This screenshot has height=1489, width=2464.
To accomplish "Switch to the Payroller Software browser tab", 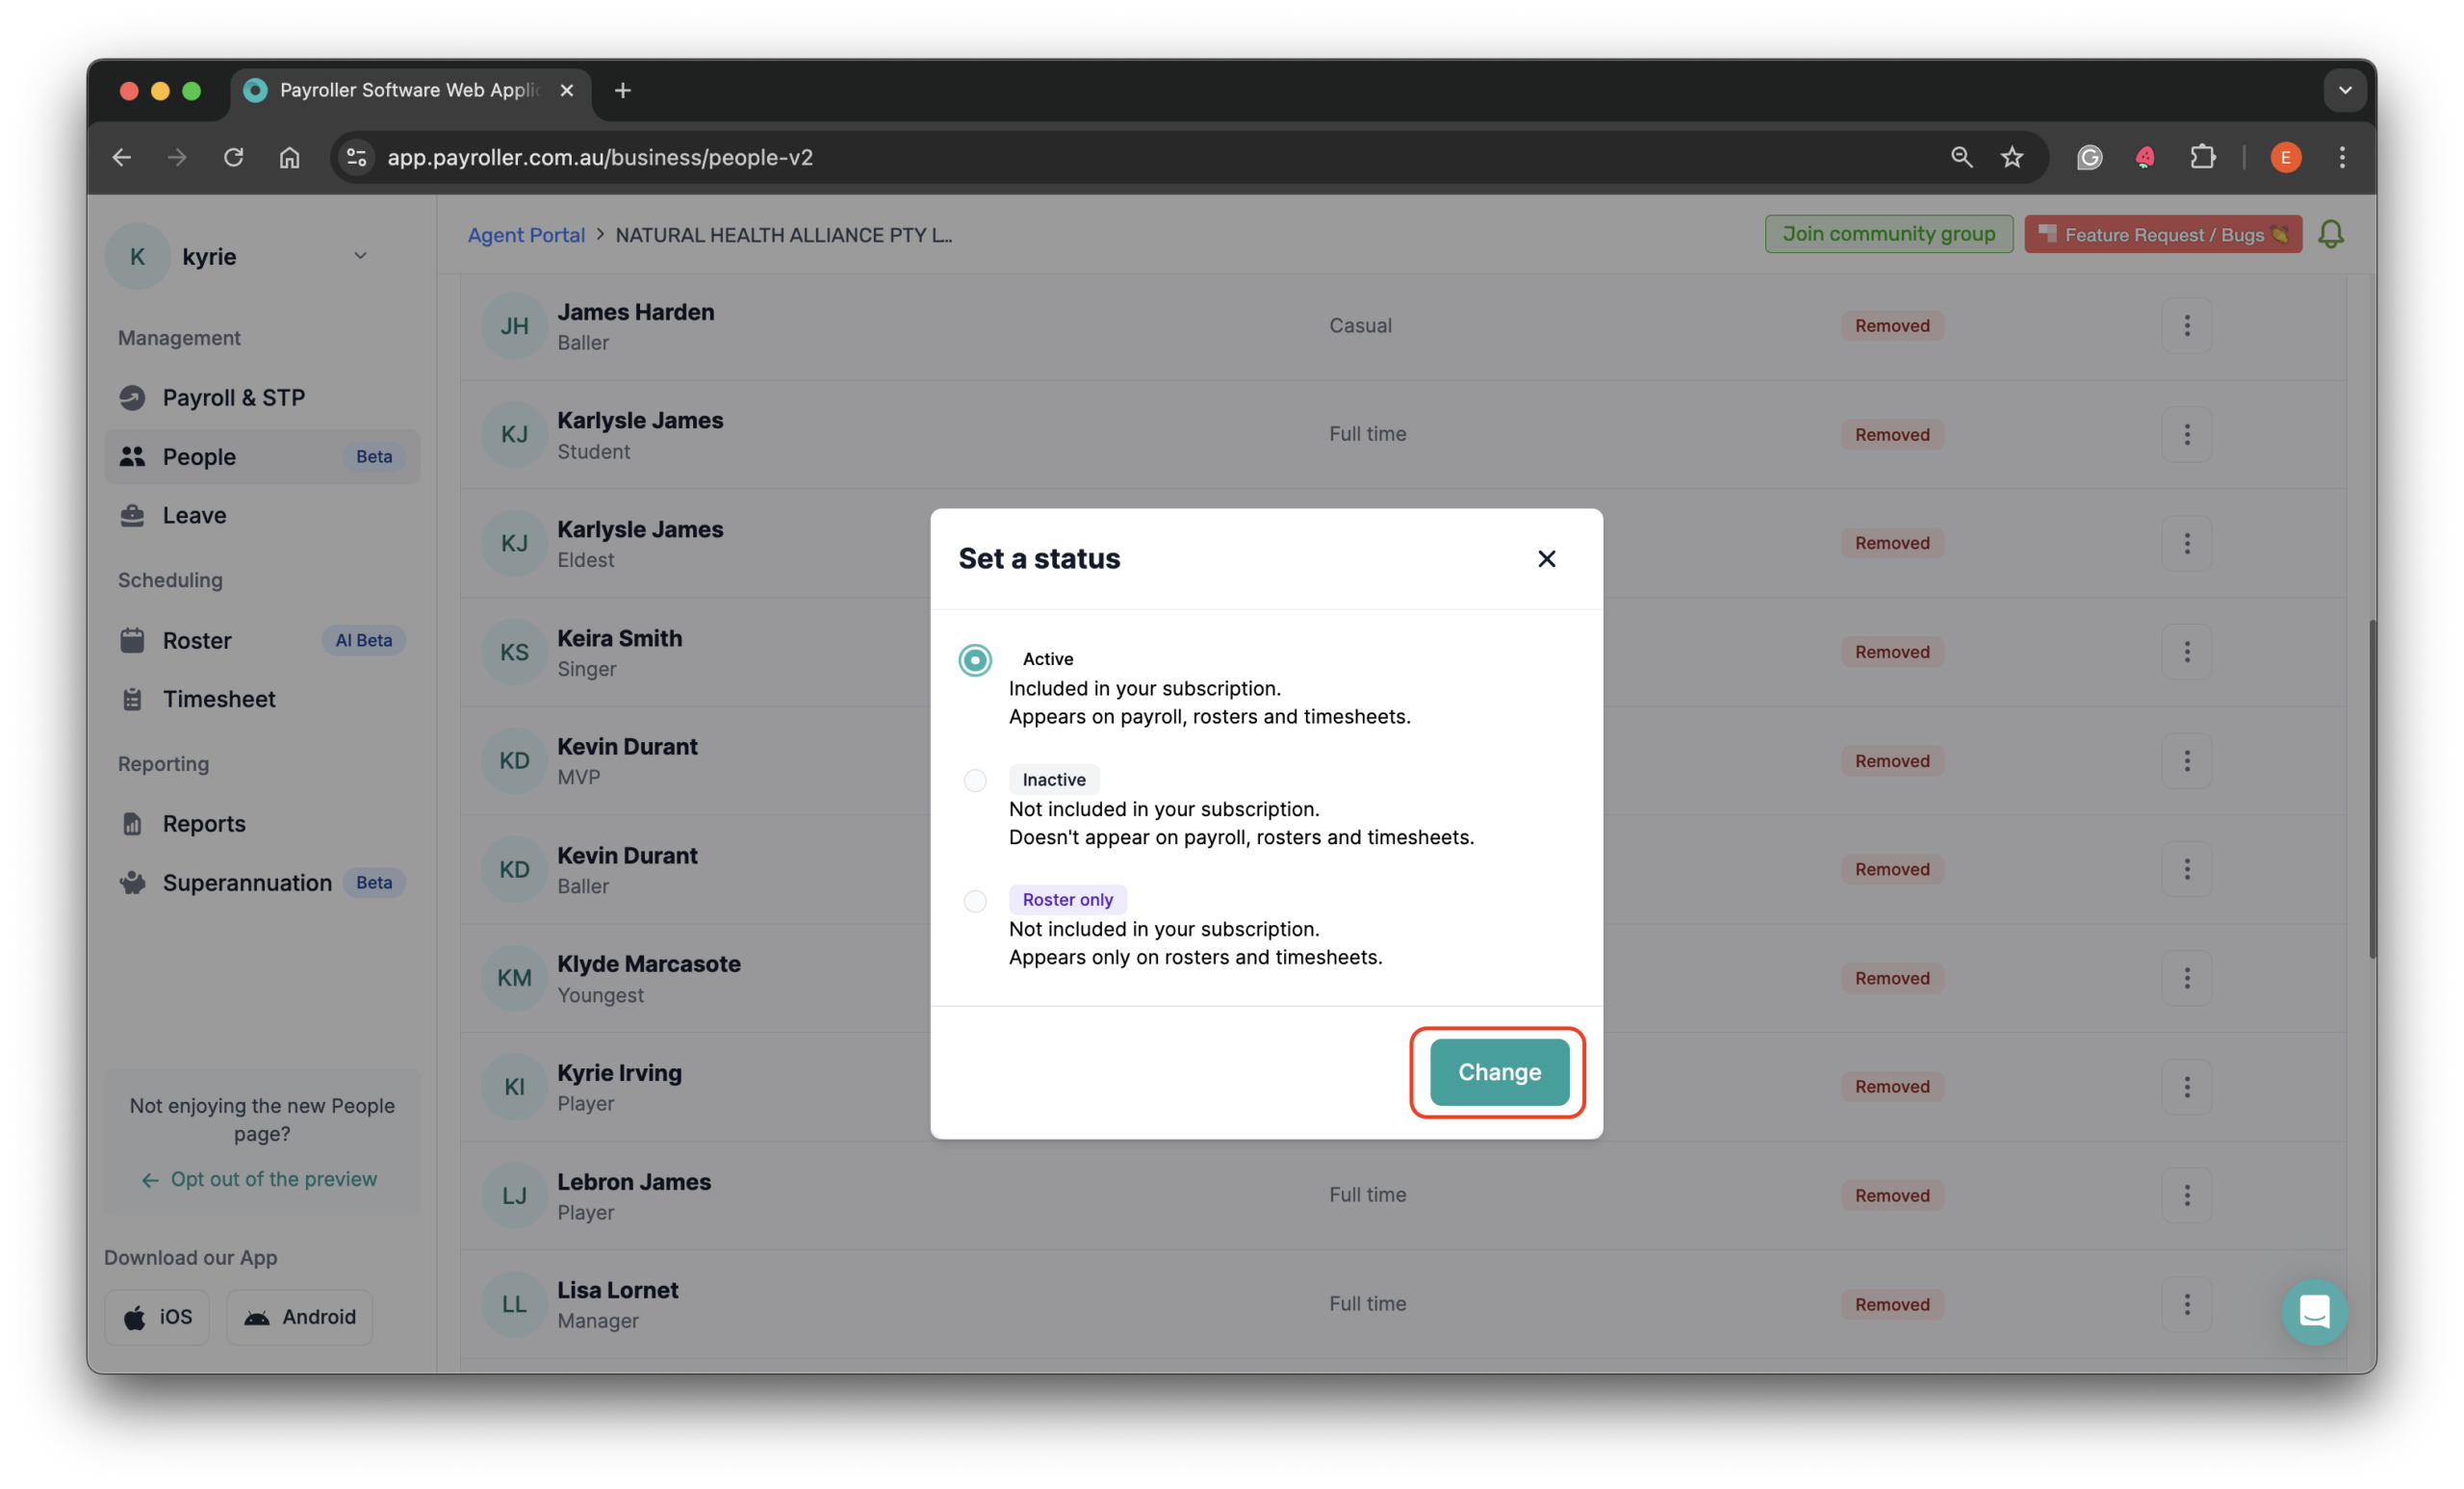I will coord(410,89).
